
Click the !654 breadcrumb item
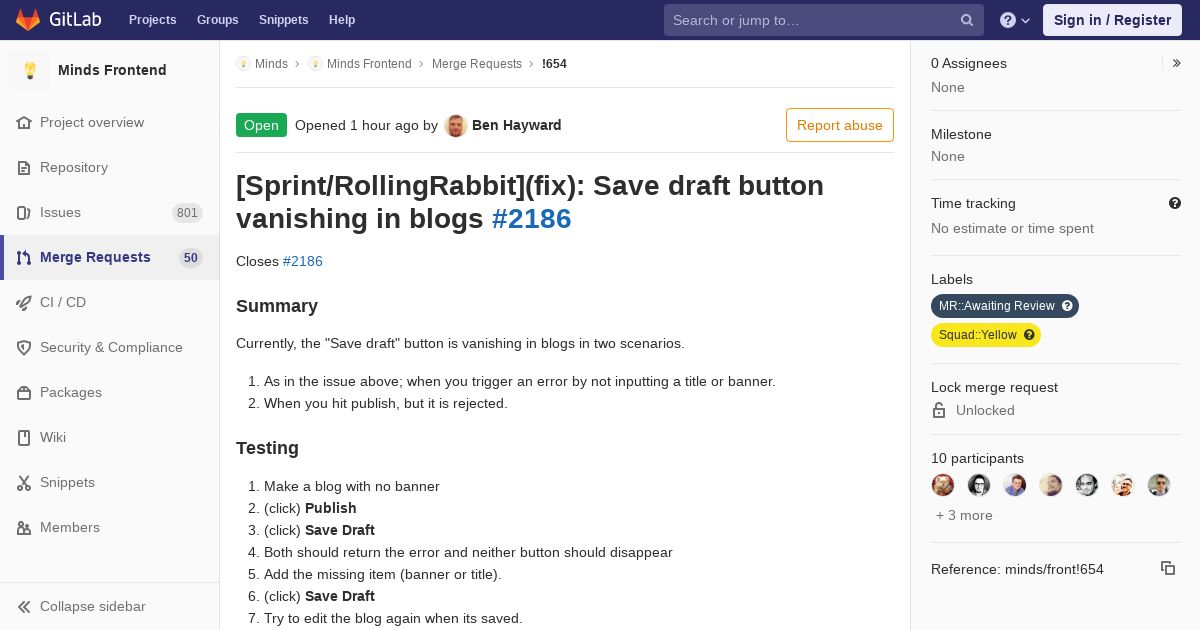(554, 64)
